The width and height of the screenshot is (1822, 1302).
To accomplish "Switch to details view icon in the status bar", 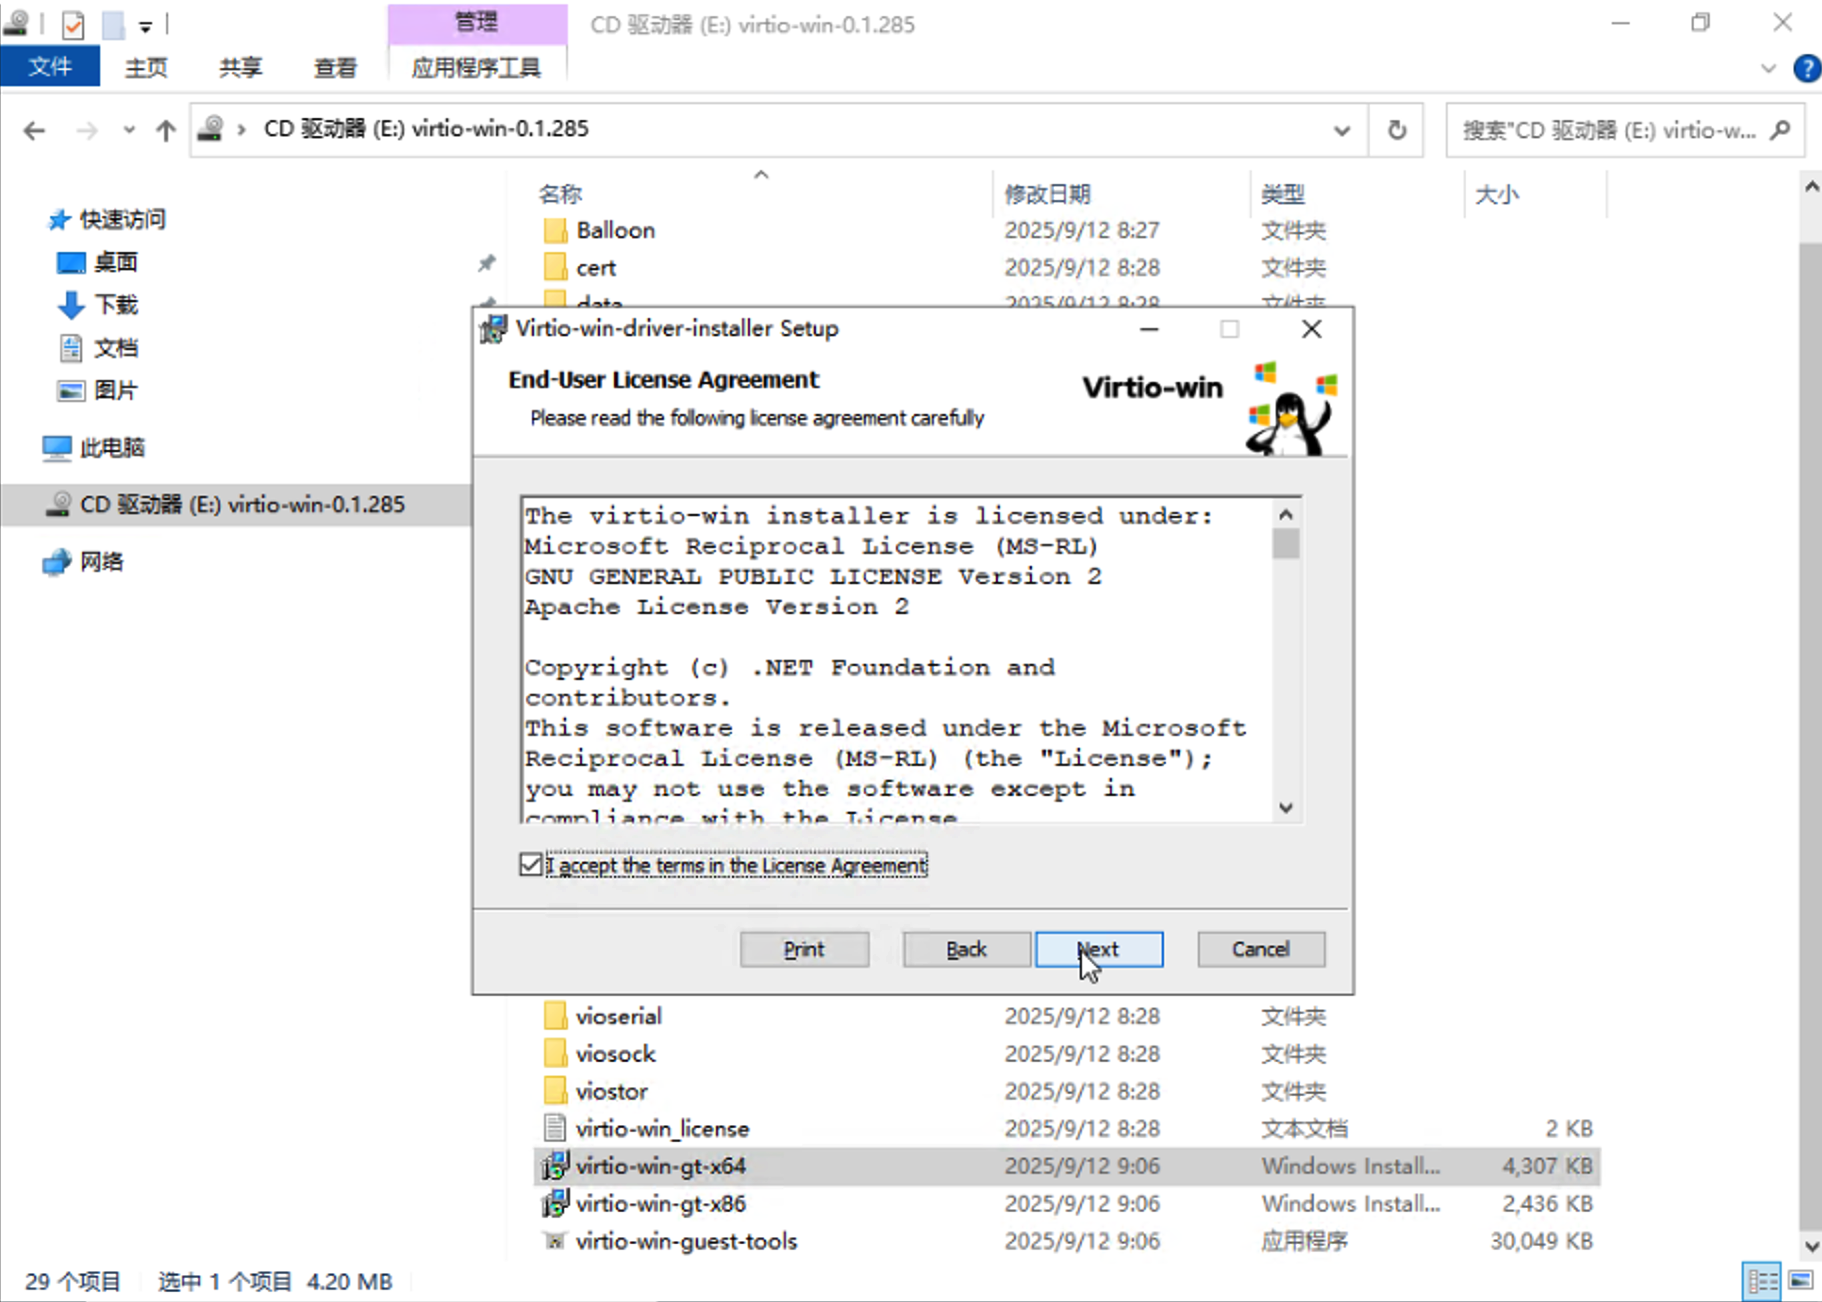I will coord(1762,1281).
